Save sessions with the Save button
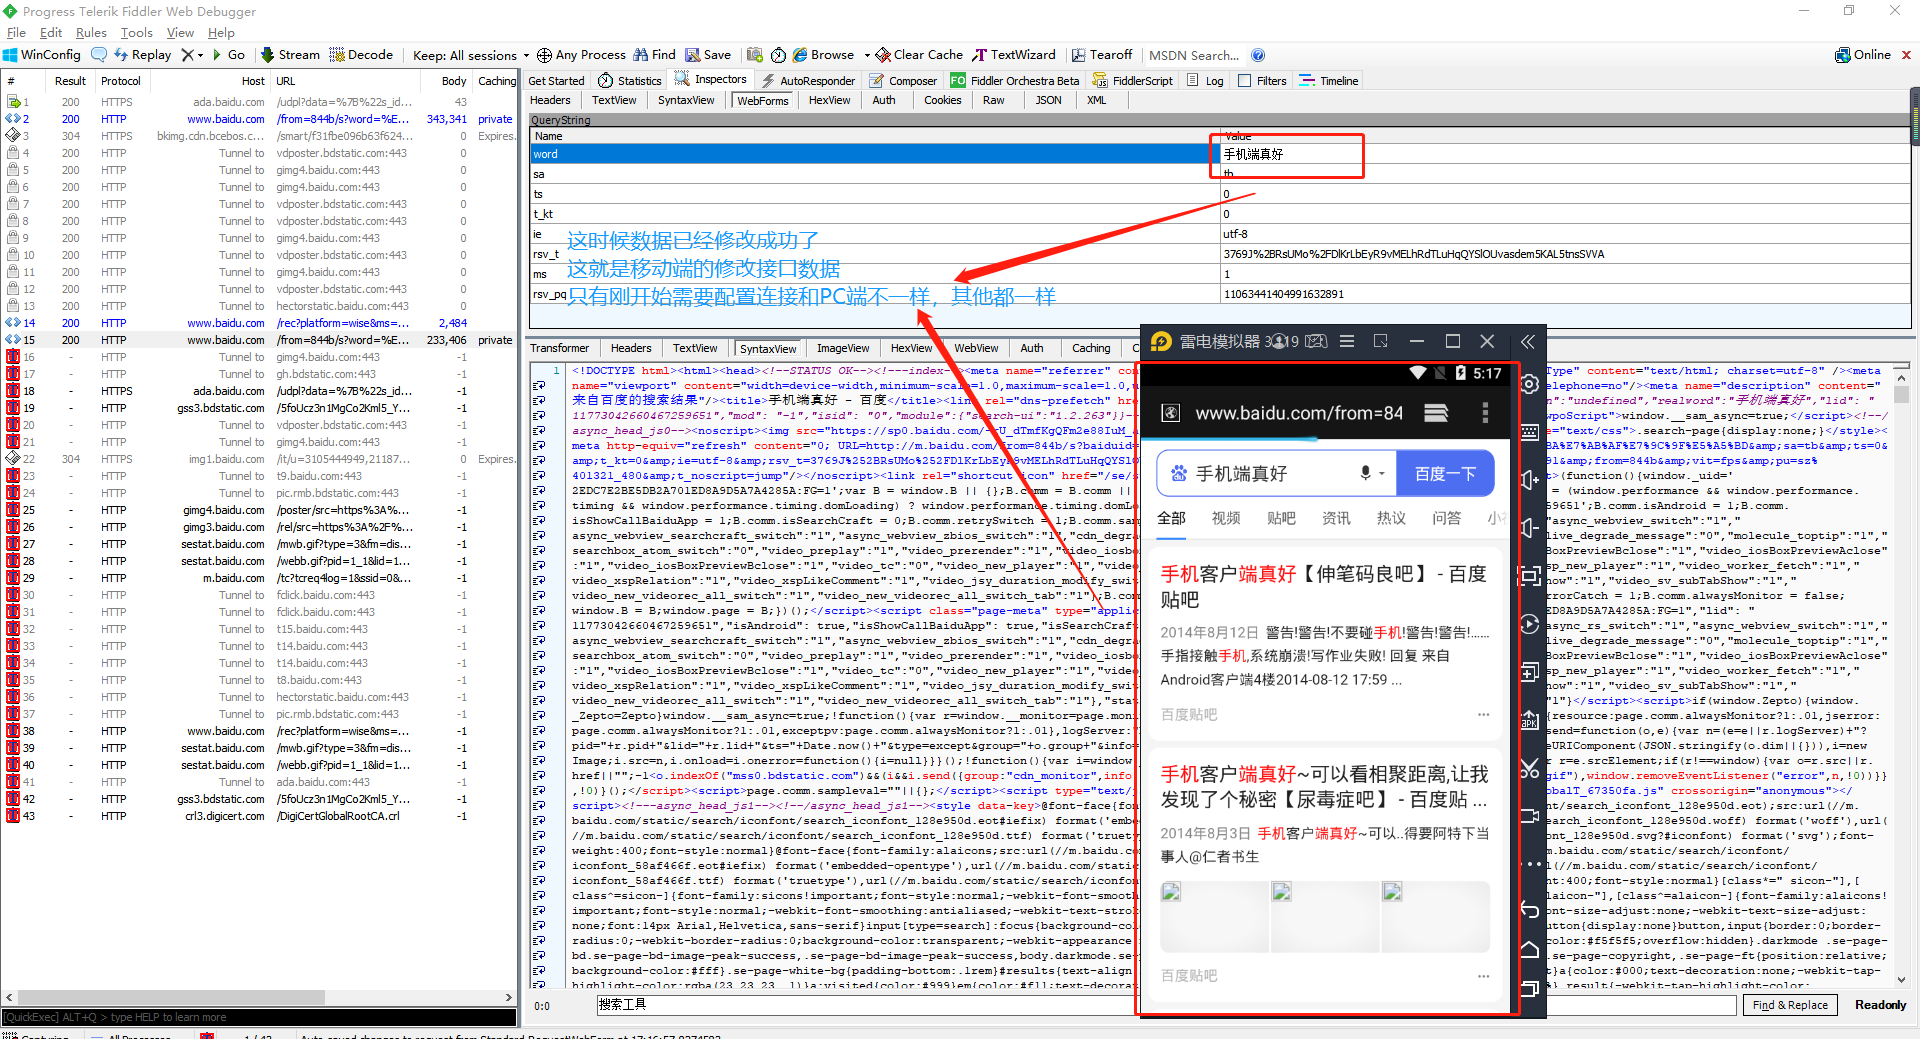This screenshot has height=1039, width=1920. [x=708, y=55]
